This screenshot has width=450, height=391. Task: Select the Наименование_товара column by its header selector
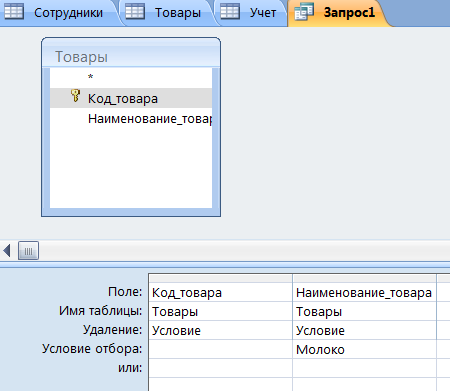[364, 278]
